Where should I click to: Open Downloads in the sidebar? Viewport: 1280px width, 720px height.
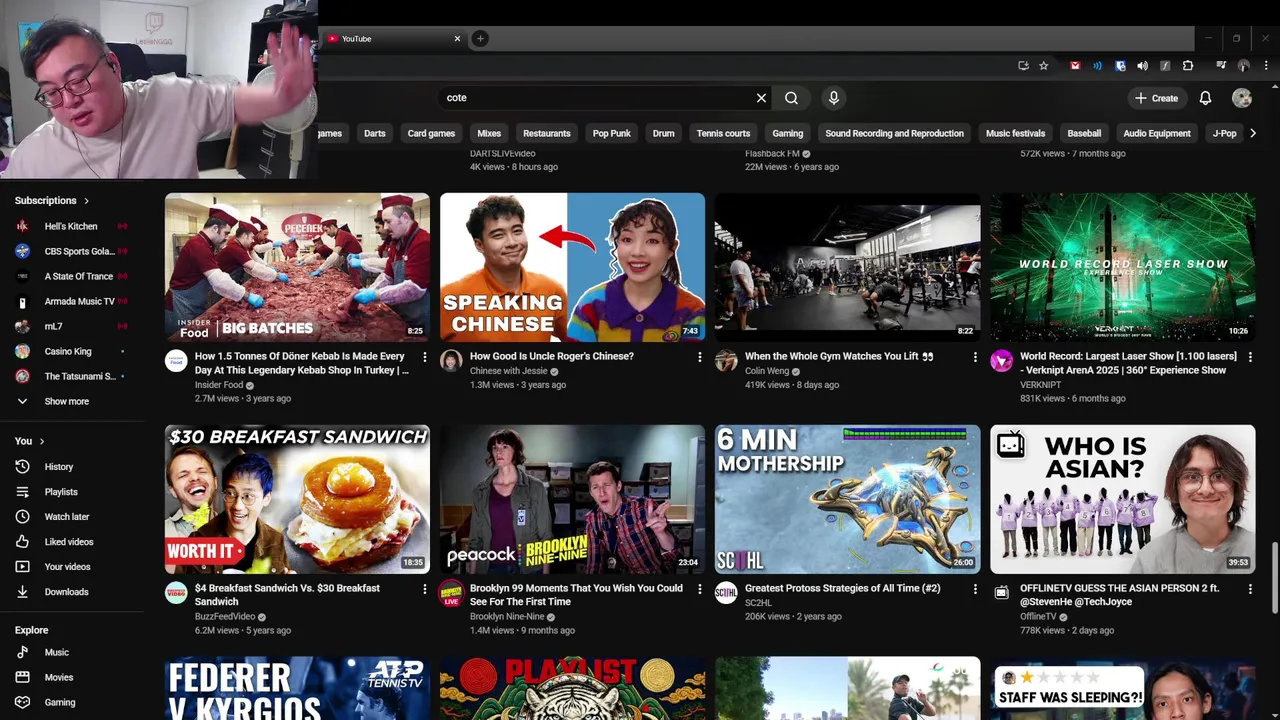pos(72,592)
